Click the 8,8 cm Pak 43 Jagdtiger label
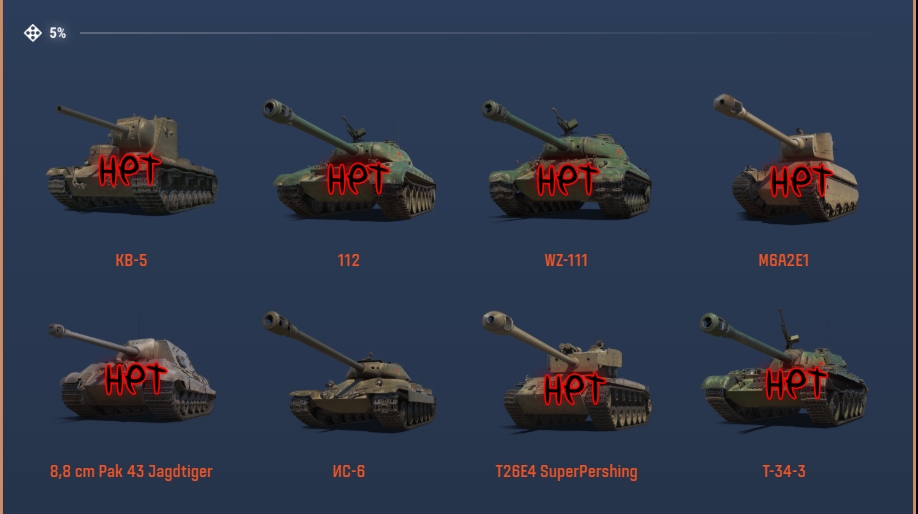 point(131,472)
